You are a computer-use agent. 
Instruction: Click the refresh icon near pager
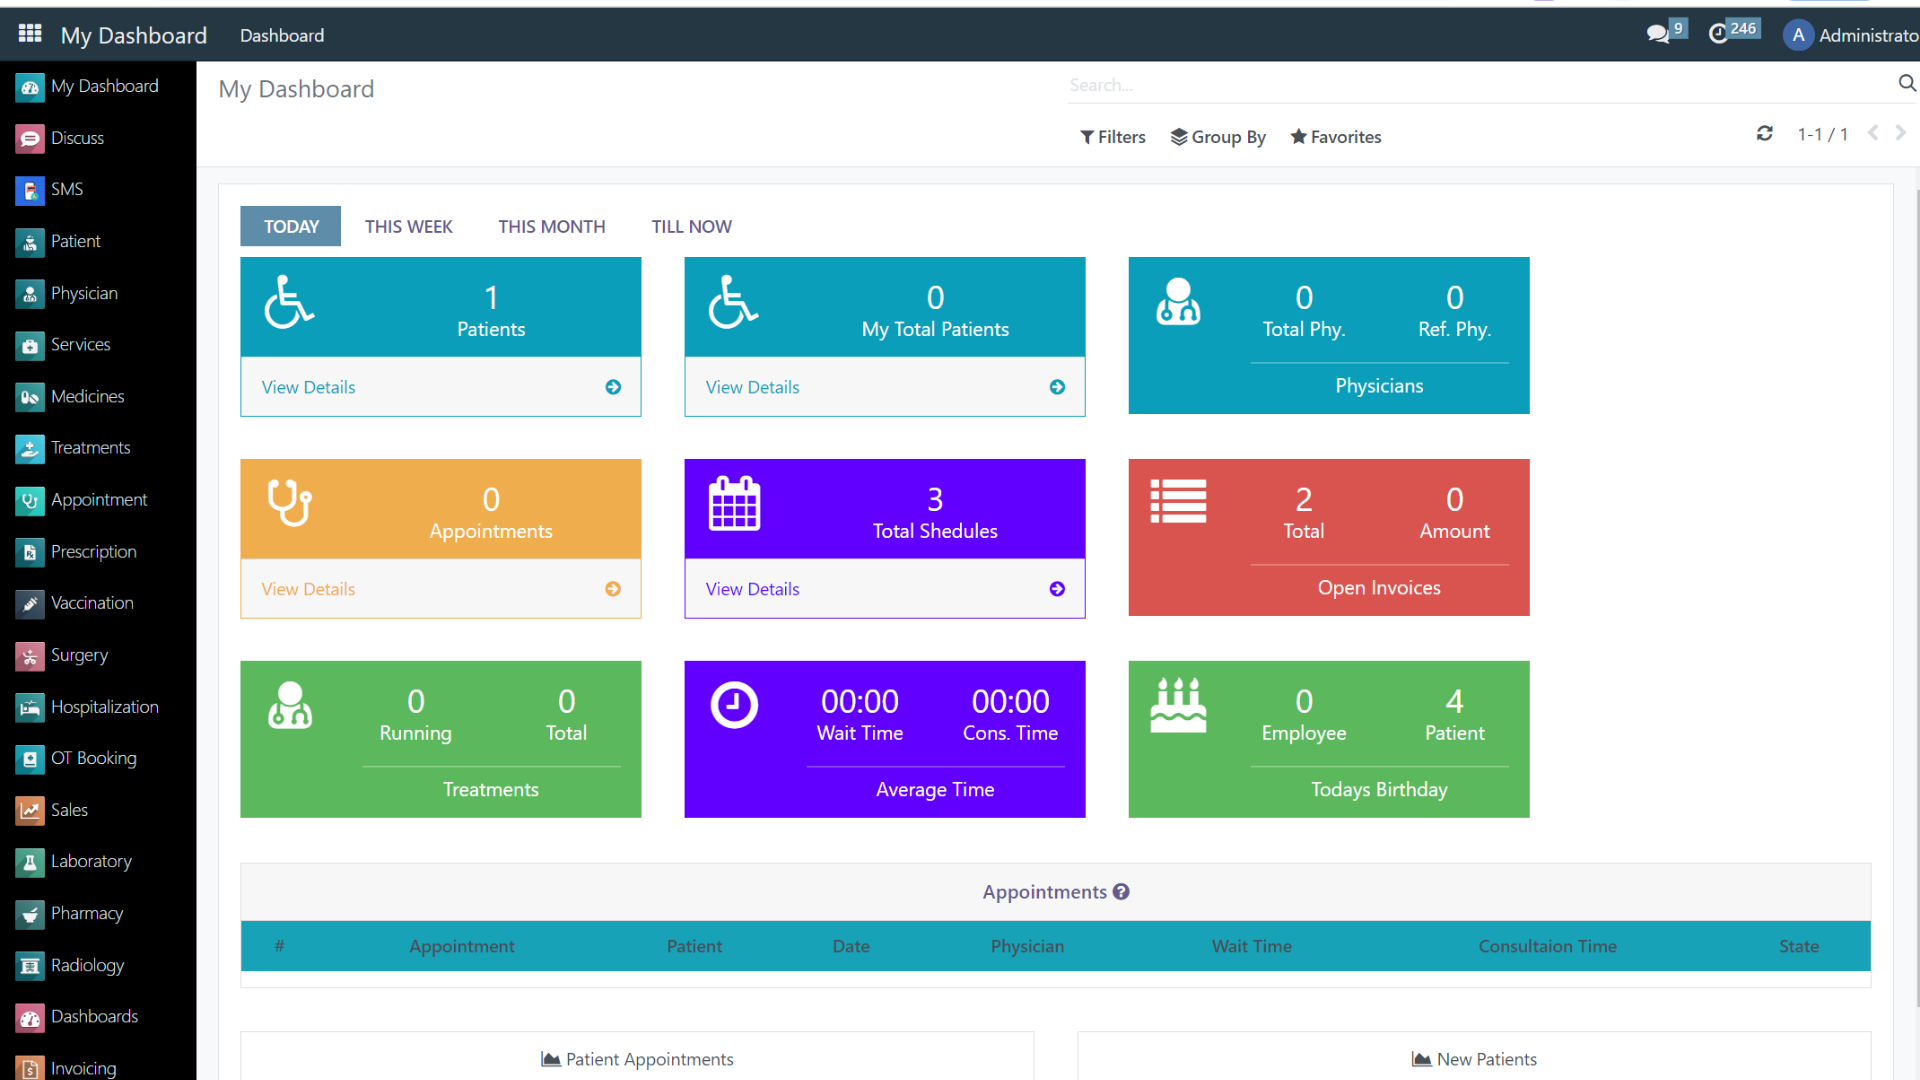tap(1764, 134)
